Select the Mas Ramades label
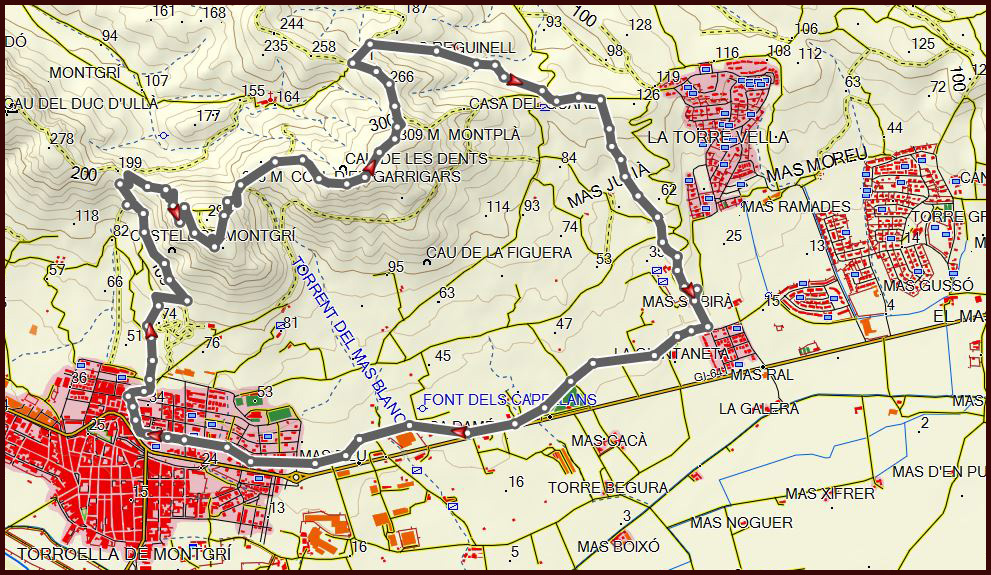The image size is (991, 575). tap(796, 207)
